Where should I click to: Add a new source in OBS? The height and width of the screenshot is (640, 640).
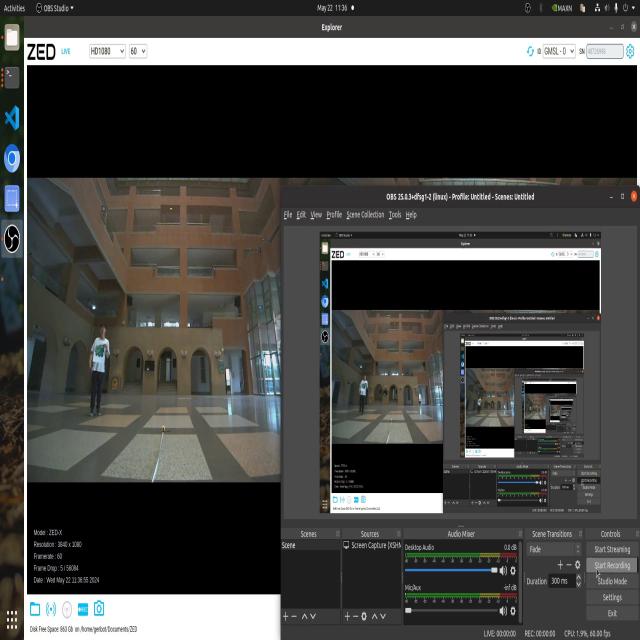(x=347, y=616)
